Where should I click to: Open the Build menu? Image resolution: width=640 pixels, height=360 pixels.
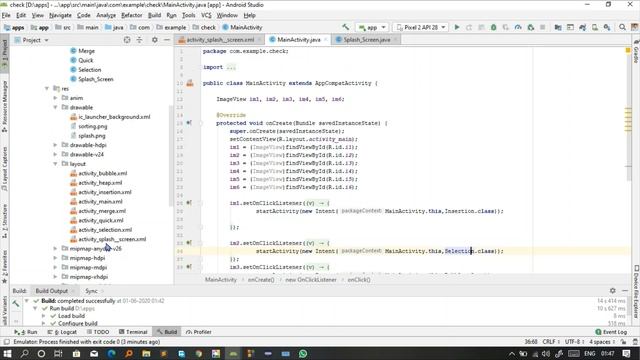[154, 15]
